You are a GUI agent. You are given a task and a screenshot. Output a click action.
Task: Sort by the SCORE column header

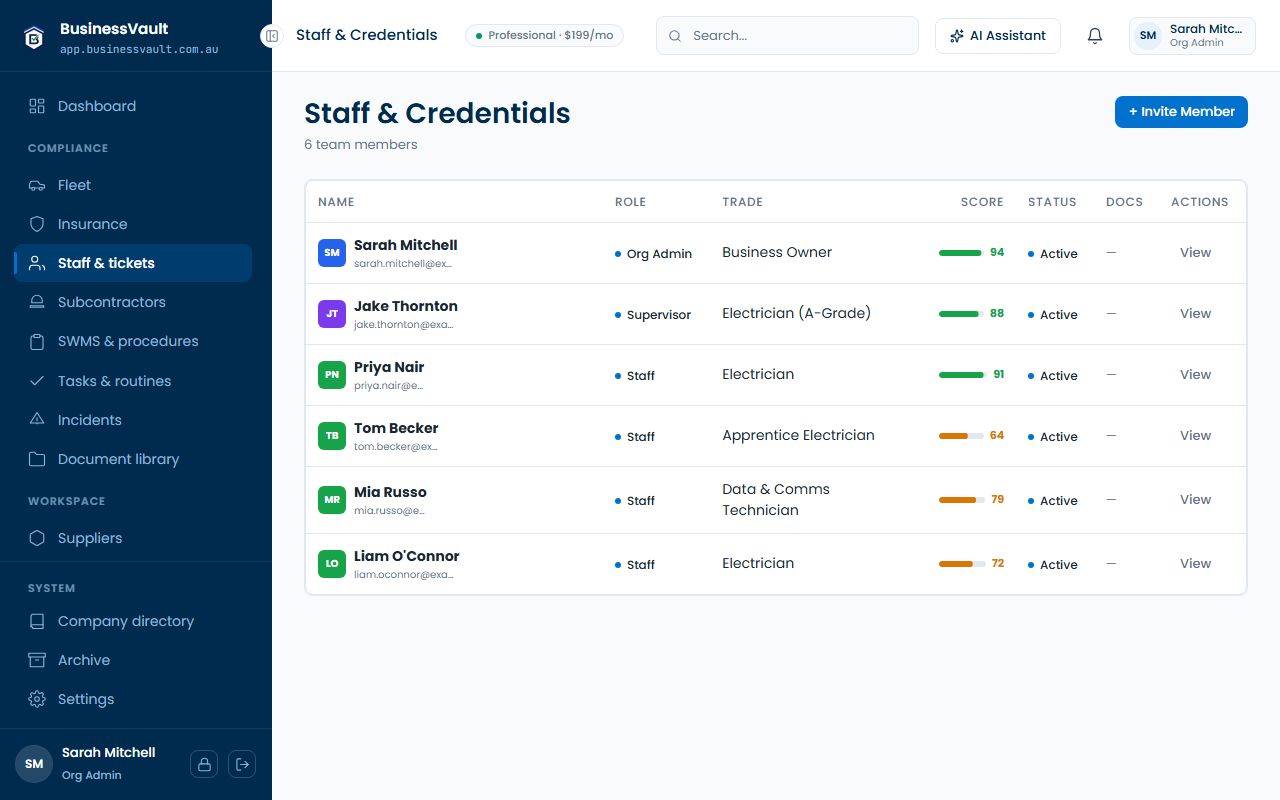point(982,202)
